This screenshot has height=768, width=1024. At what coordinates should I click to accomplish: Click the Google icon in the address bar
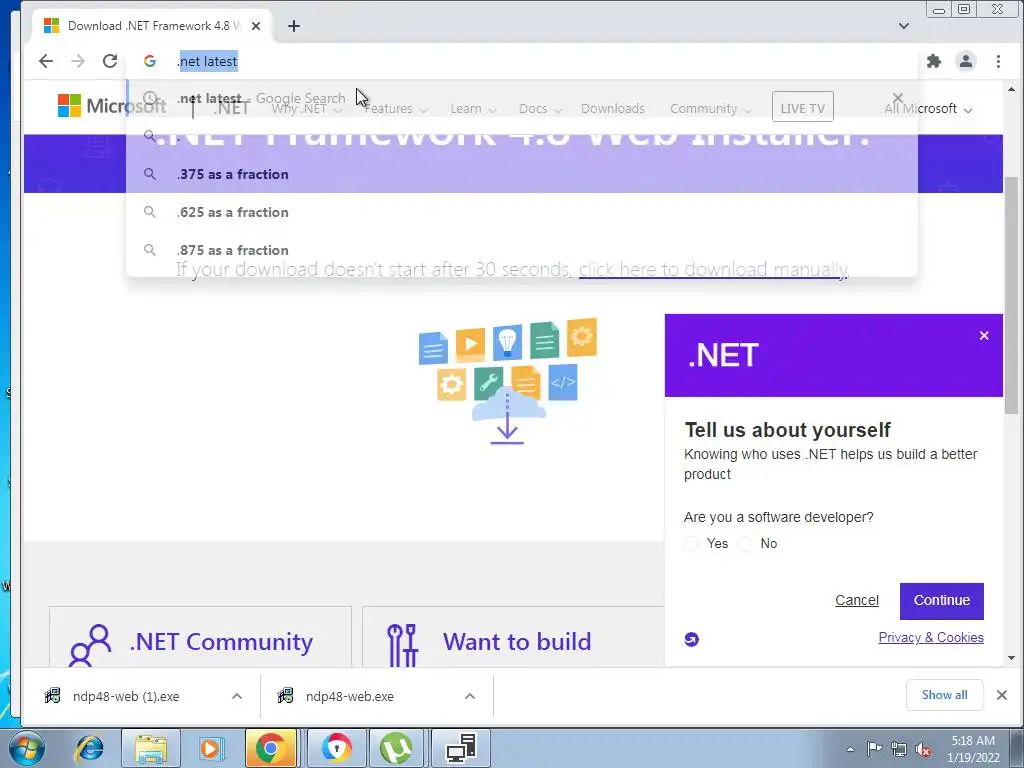[x=150, y=61]
